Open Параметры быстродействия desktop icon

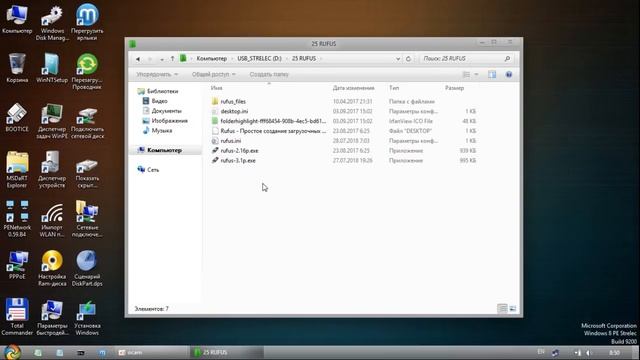pos(52,317)
